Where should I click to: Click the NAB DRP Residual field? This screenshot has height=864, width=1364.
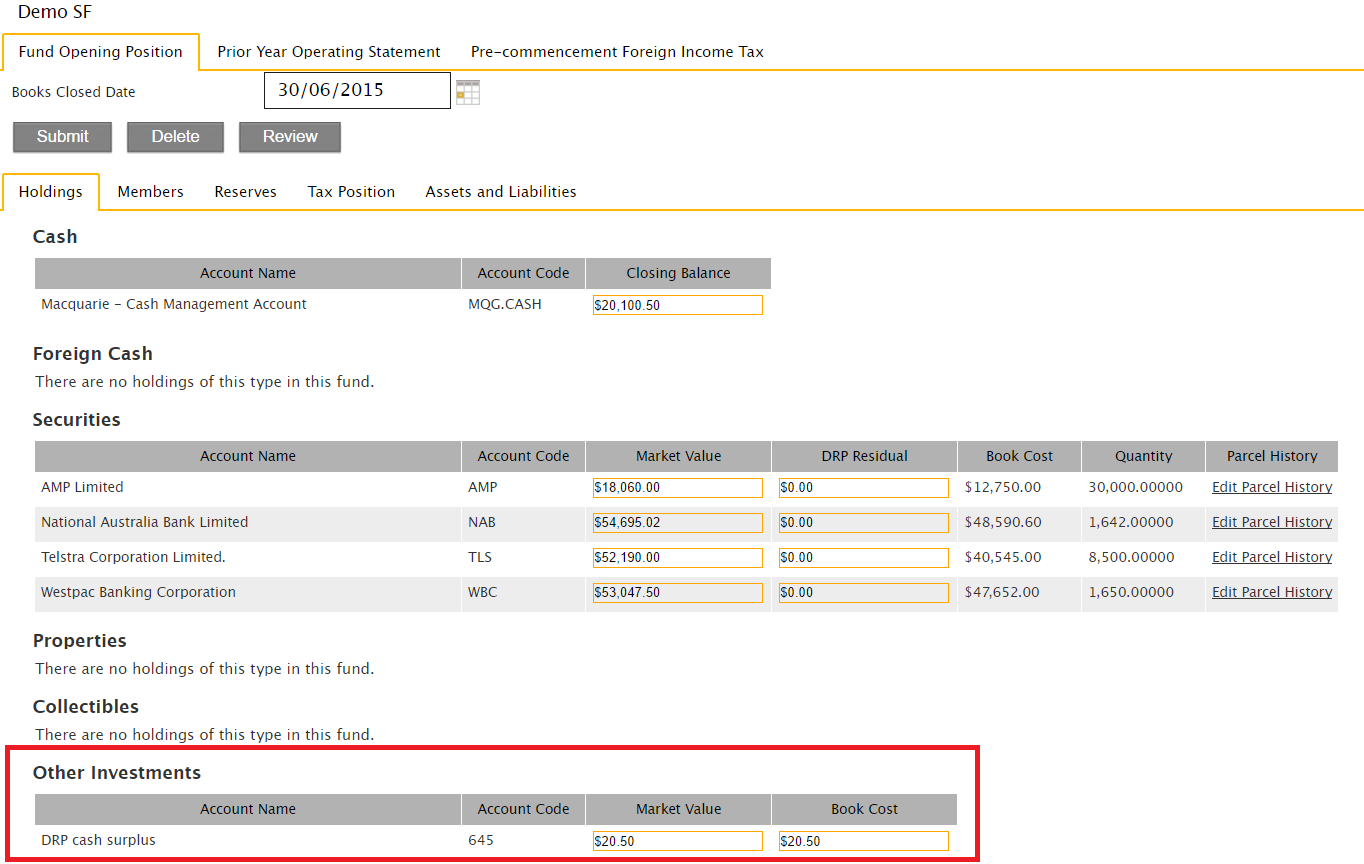[863, 522]
